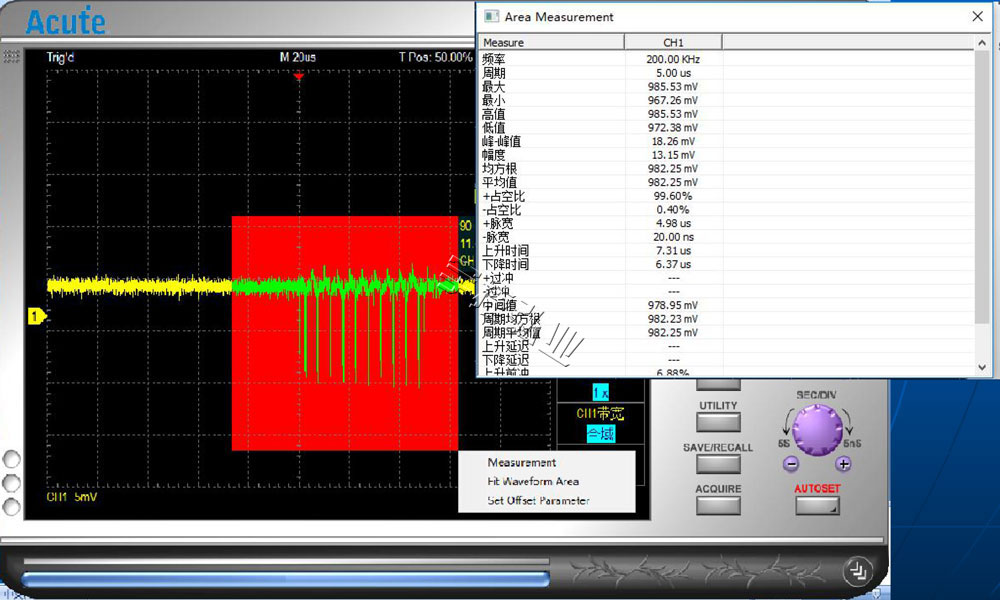
Task: Click the Measure column header
Action: click(x=551, y=42)
